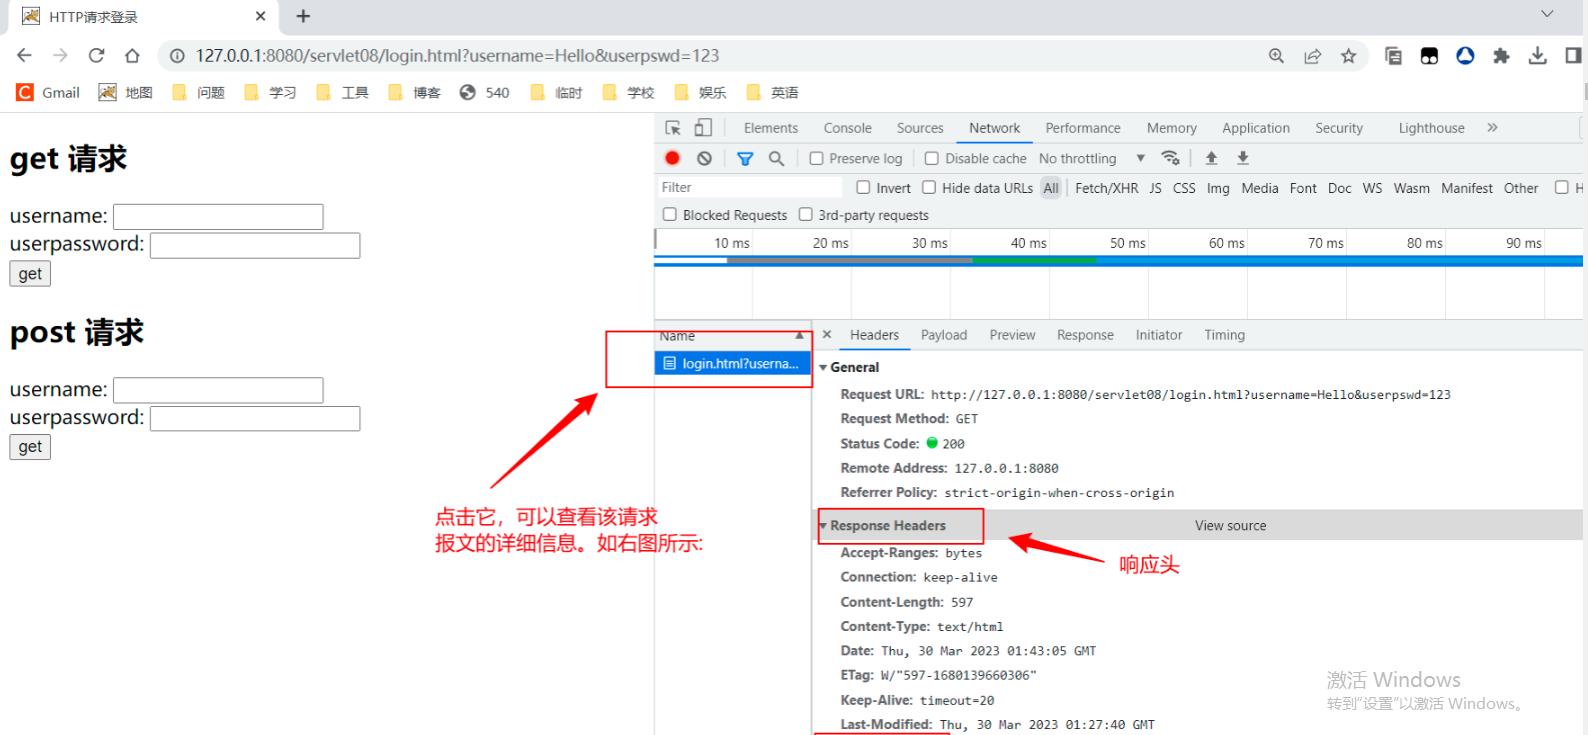
Task: Close the HTTP请求登录 browser tab
Action: tap(260, 16)
